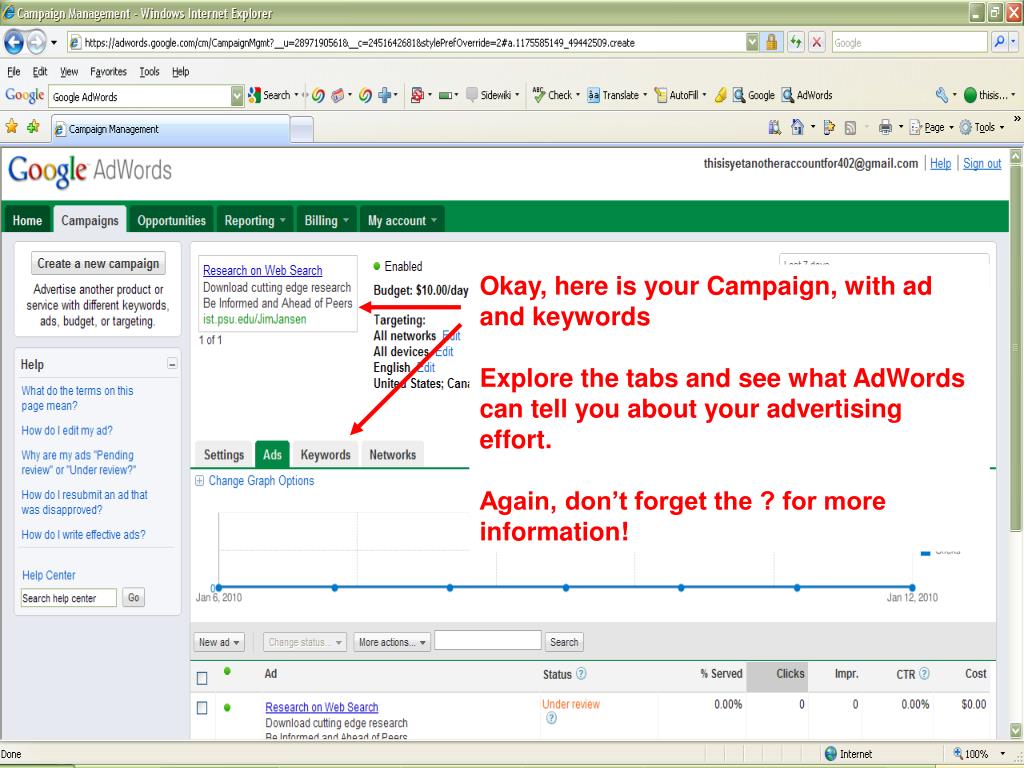Image resolution: width=1024 pixels, height=768 pixels.
Task: Click the Add to Favorites icon
Action: (x=33, y=127)
